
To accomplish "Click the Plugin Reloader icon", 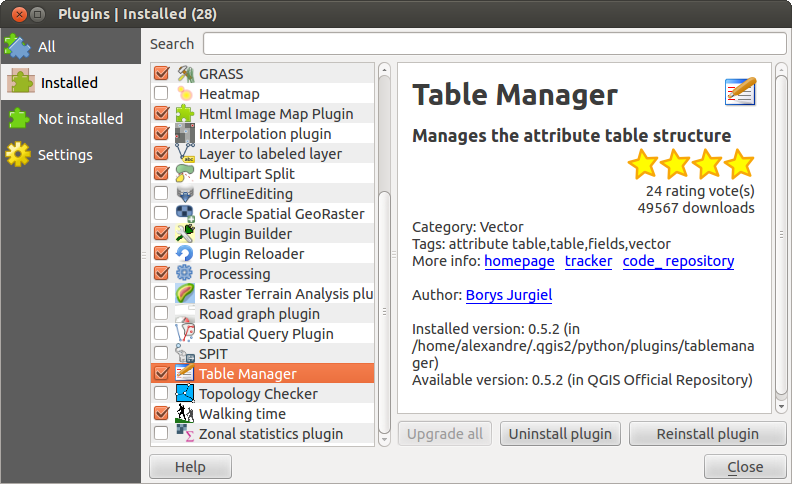I will coord(185,254).
